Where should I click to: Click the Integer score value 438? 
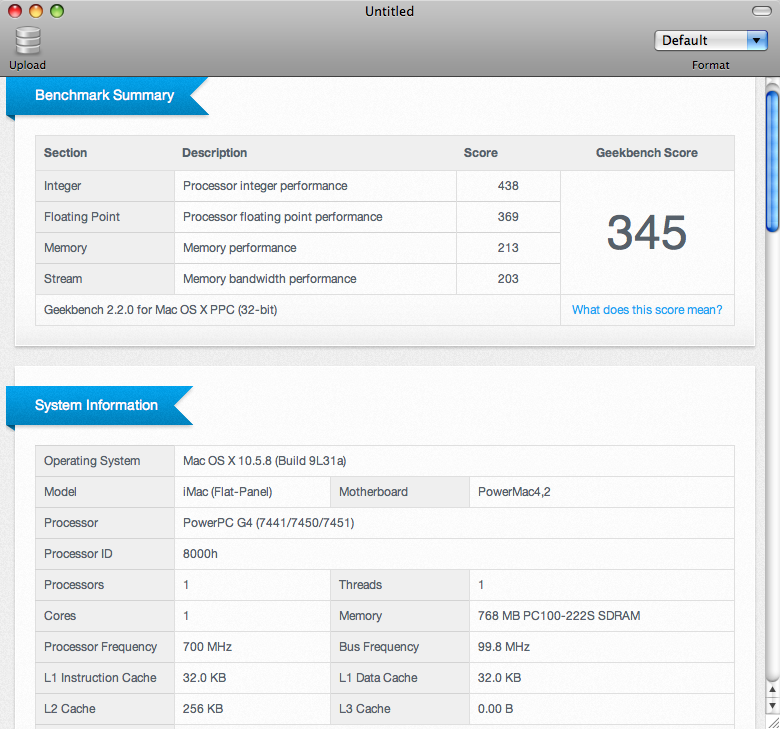click(507, 186)
